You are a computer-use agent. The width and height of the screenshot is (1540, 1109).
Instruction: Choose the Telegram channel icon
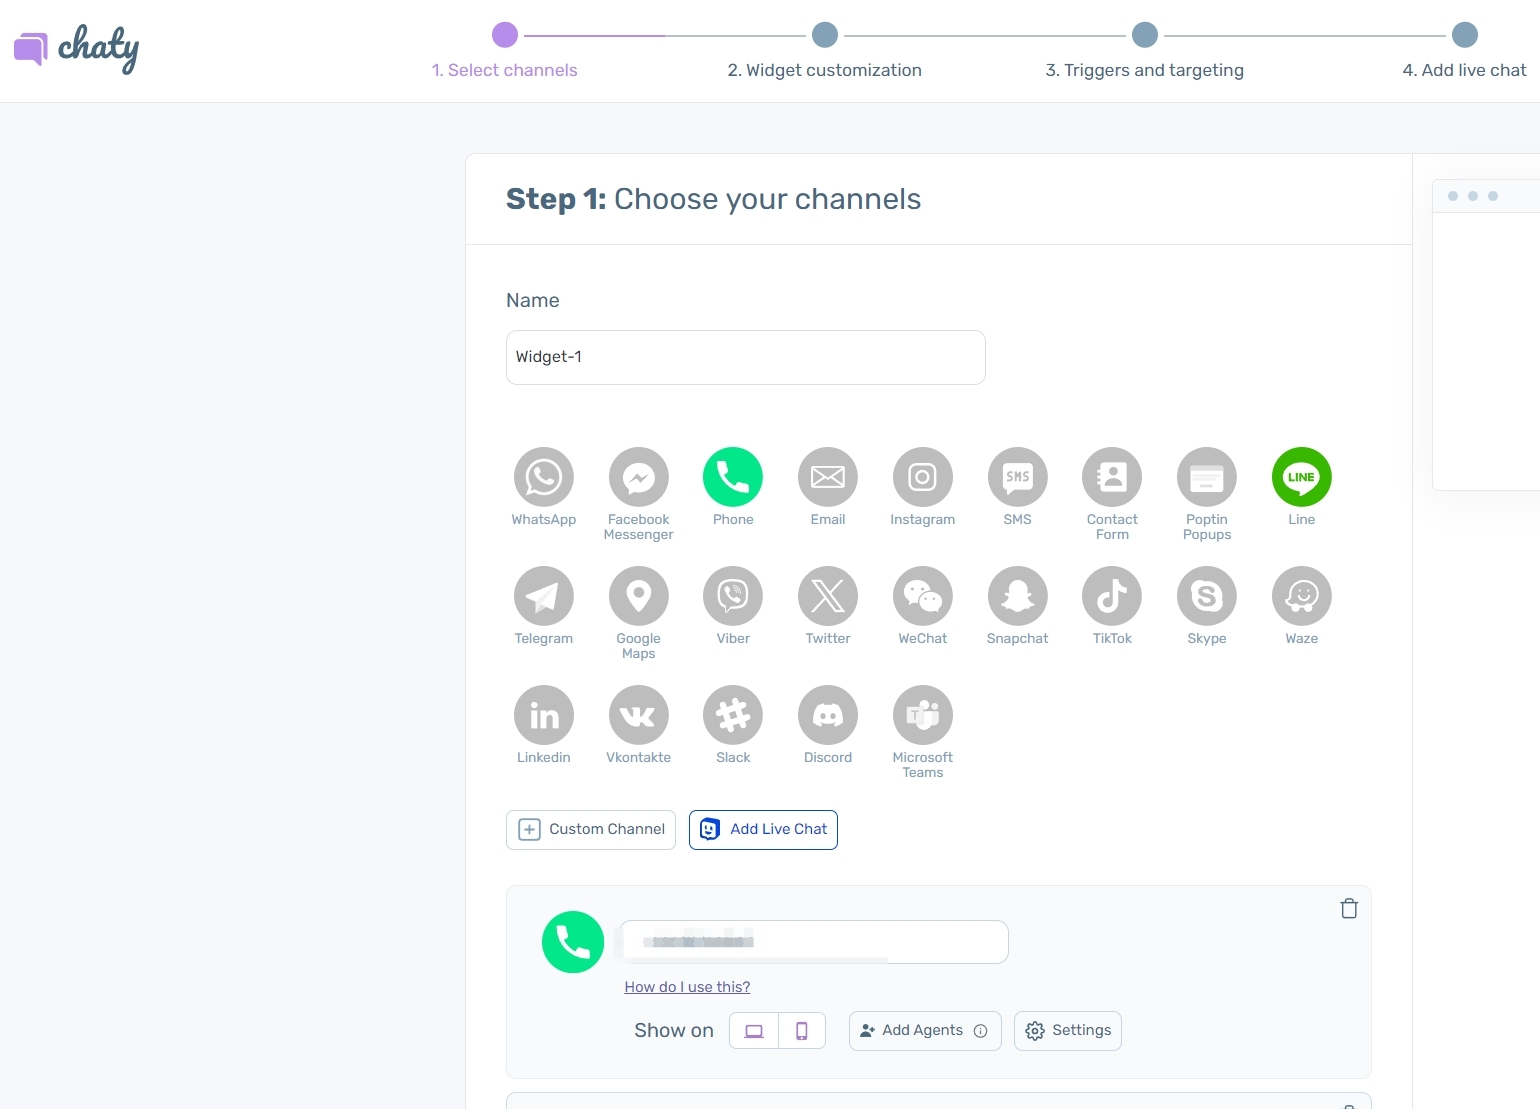[x=543, y=596]
